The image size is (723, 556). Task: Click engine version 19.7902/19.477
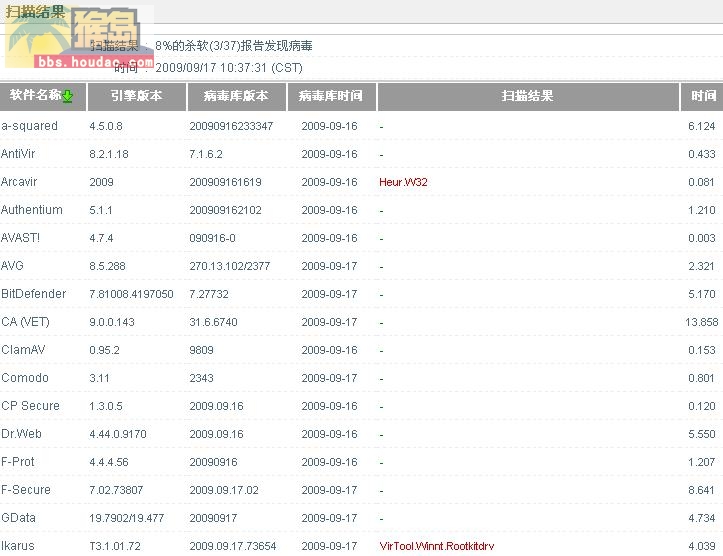click(x=127, y=518)
